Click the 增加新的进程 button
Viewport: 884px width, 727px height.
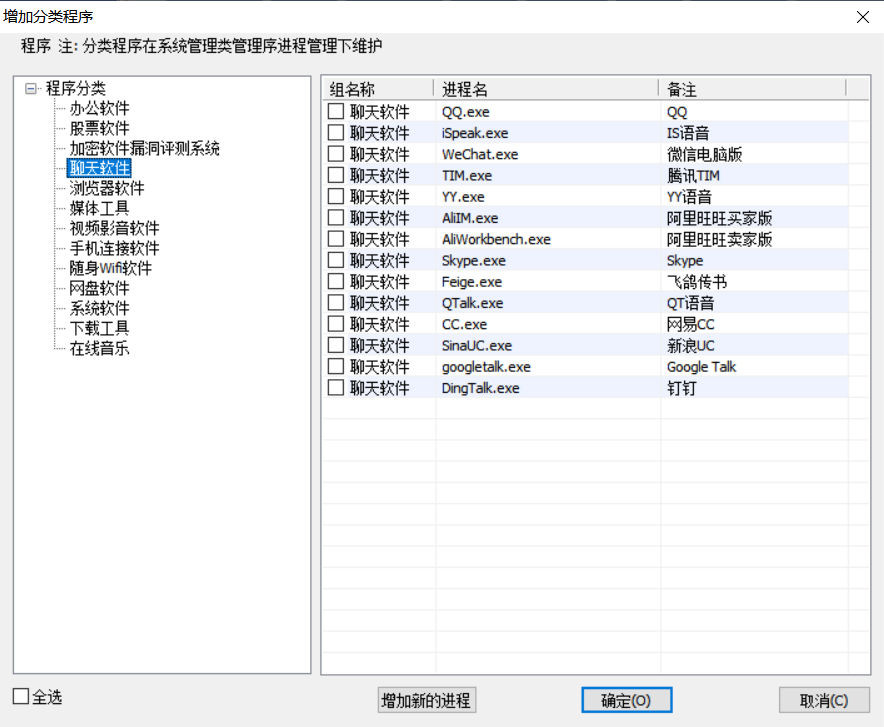426,700
